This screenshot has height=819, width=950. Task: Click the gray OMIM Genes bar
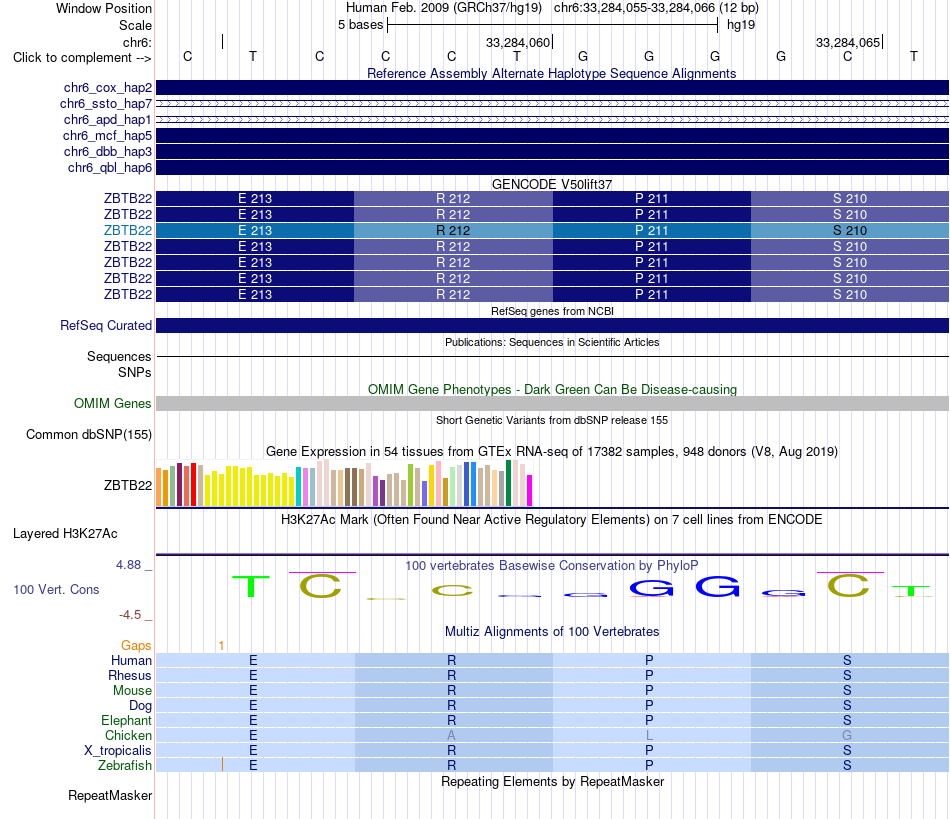[x=552, y=403]
